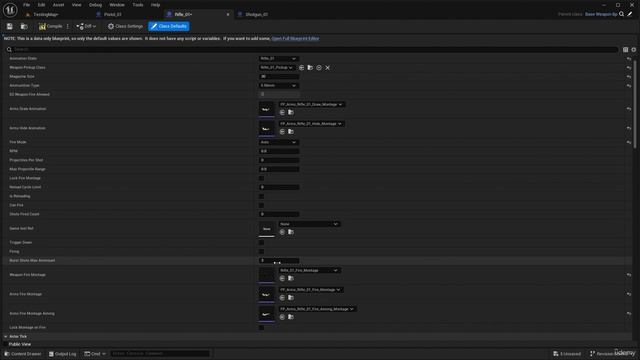Edit the Magazine Size field
Screen dimensions: 640x360
click(279, 76)
